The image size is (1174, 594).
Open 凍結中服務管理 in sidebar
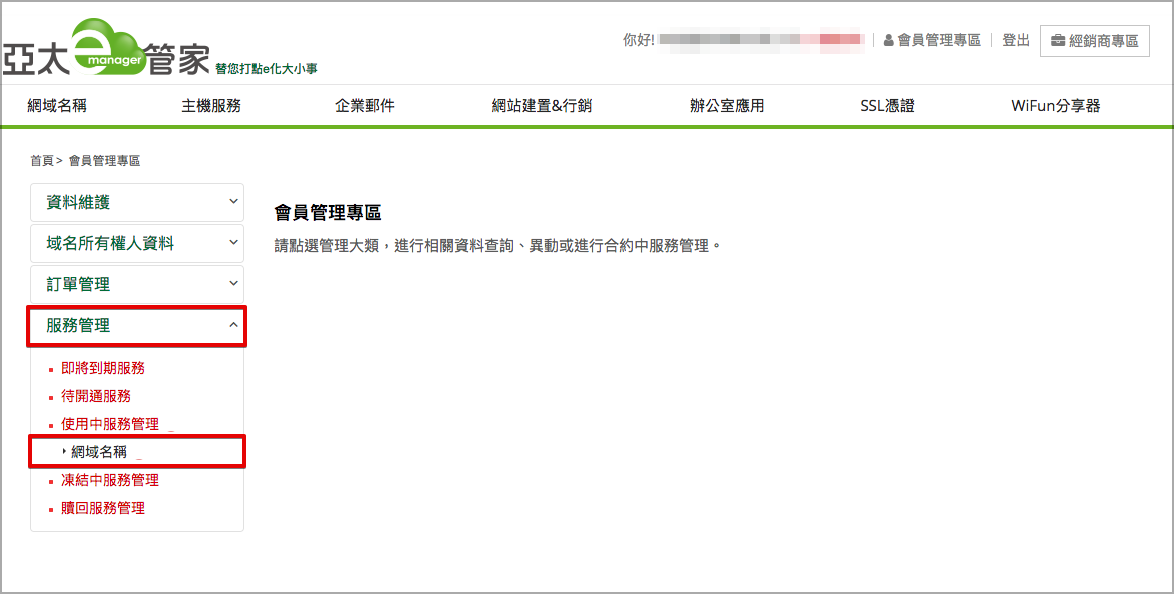click(x=110, y=480)
